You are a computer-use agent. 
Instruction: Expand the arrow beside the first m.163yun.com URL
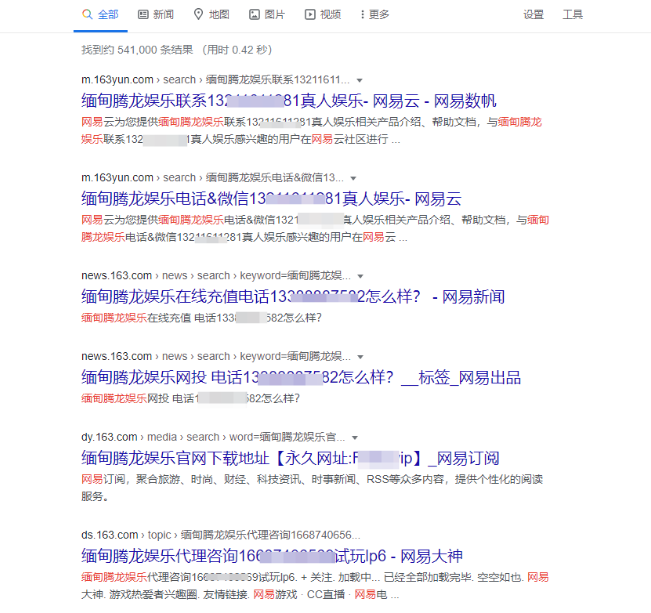pos(359,80)
